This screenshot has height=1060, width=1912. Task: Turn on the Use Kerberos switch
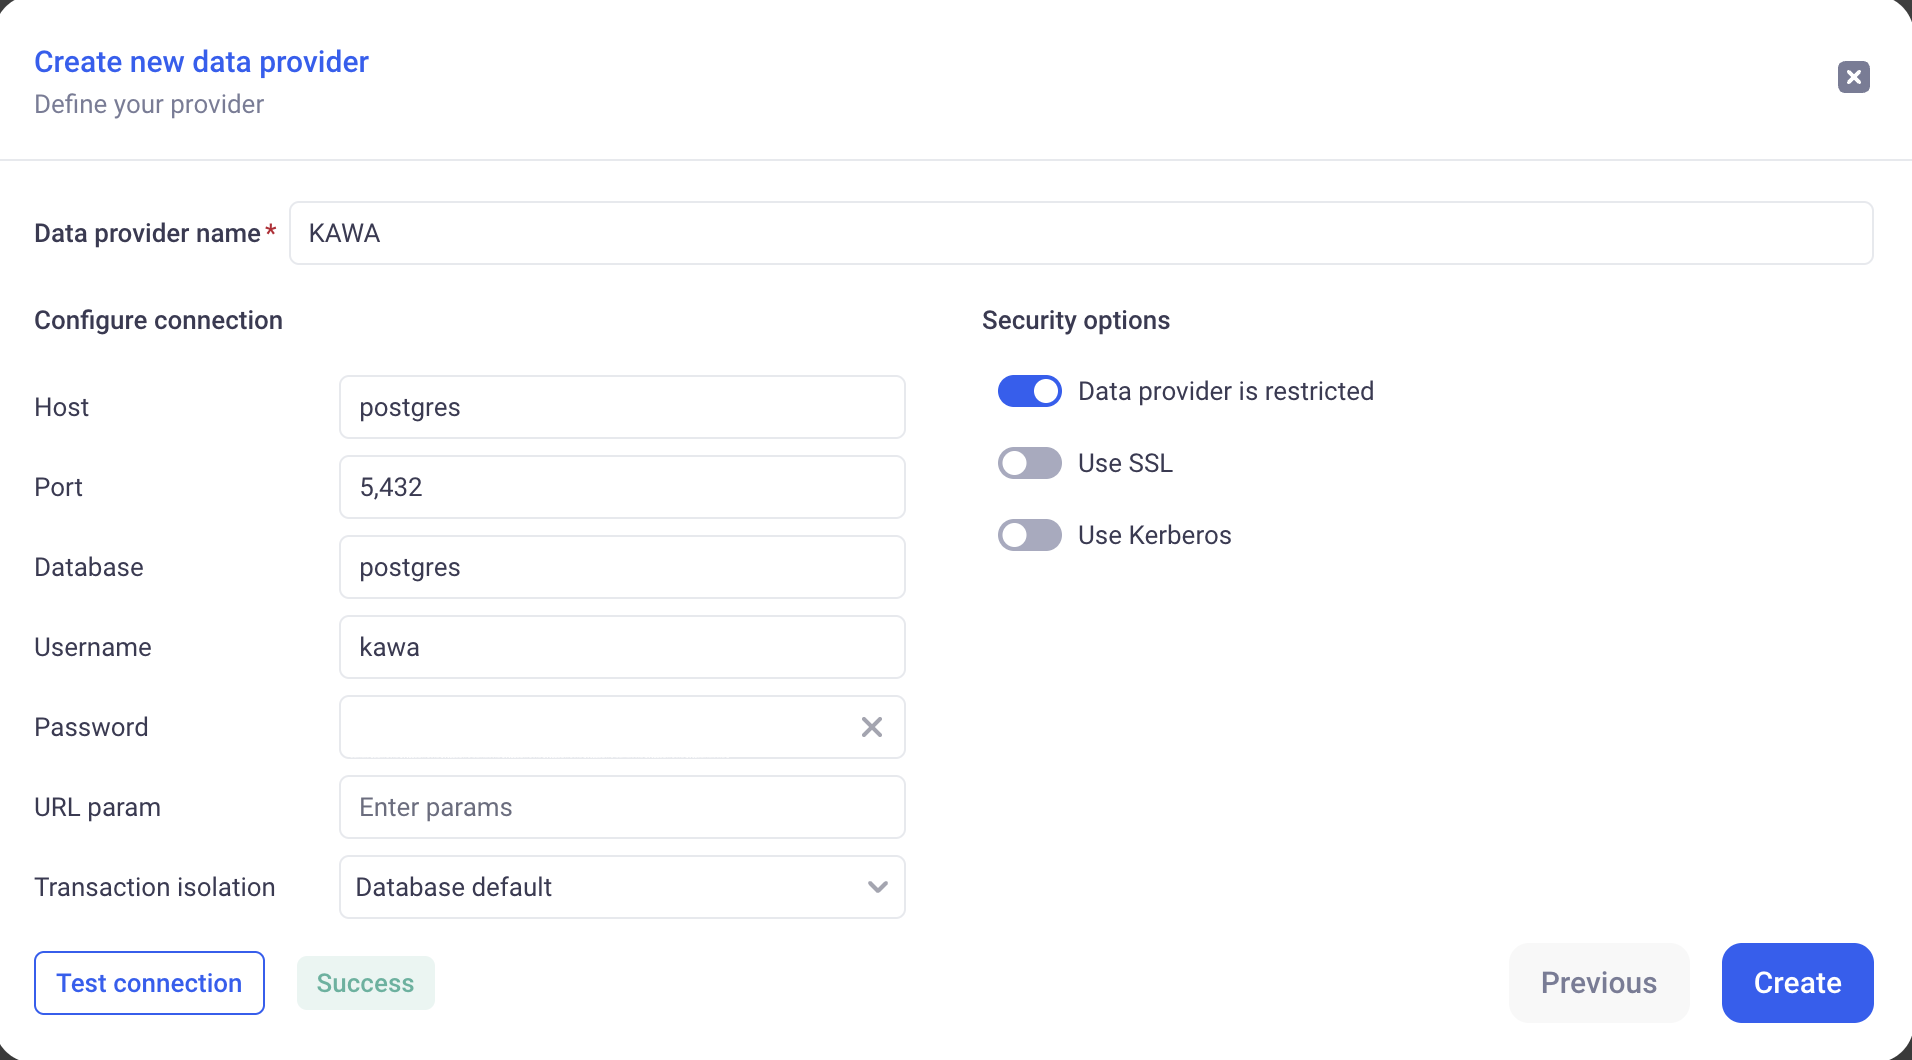tap(1029, 535)
